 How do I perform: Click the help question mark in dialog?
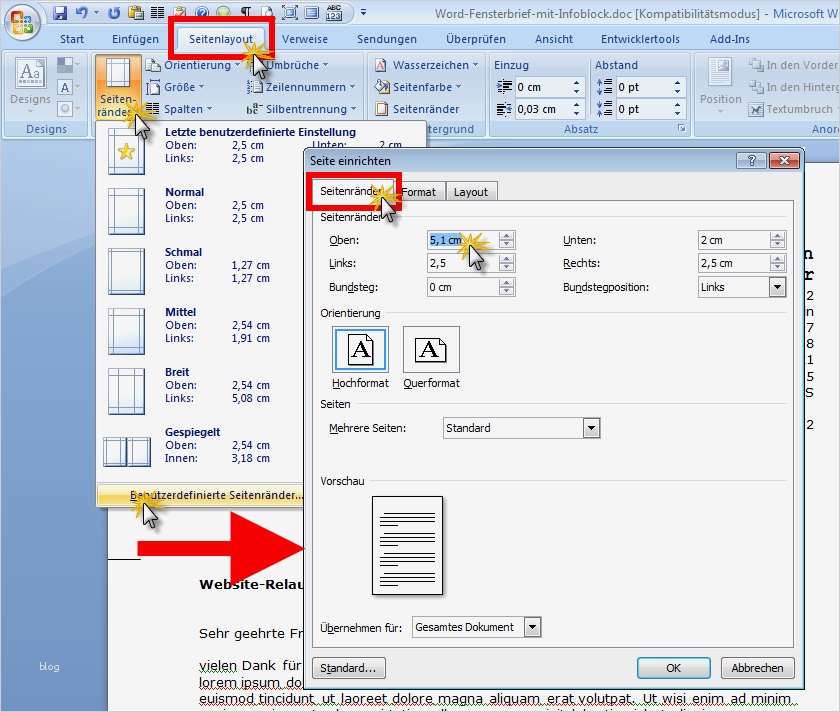[x=751, y=160]
